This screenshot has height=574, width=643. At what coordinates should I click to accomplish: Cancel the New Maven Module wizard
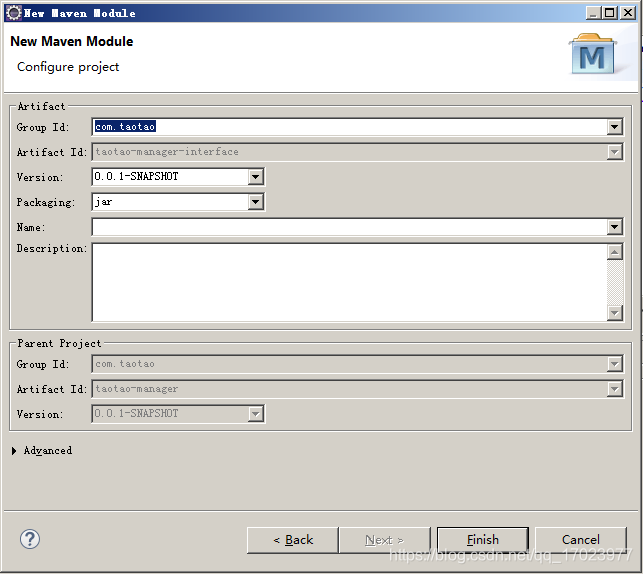coord(581,540)
